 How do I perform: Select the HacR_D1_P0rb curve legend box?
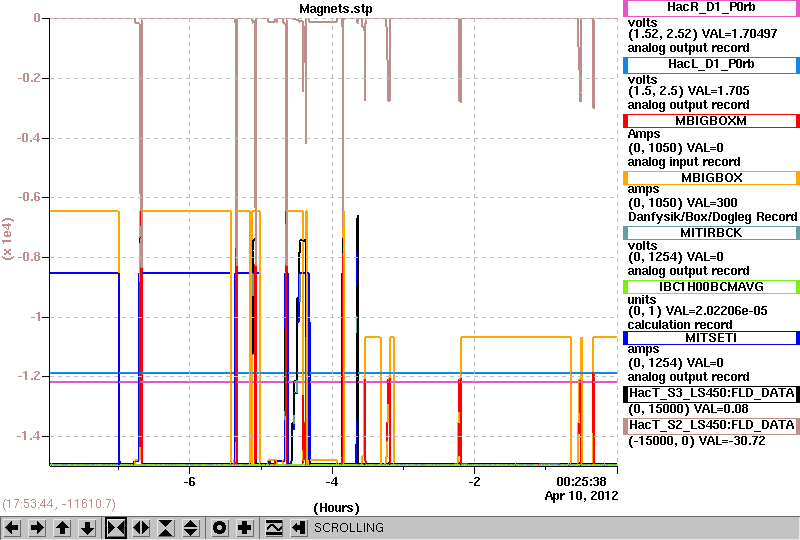pos(711,8)
